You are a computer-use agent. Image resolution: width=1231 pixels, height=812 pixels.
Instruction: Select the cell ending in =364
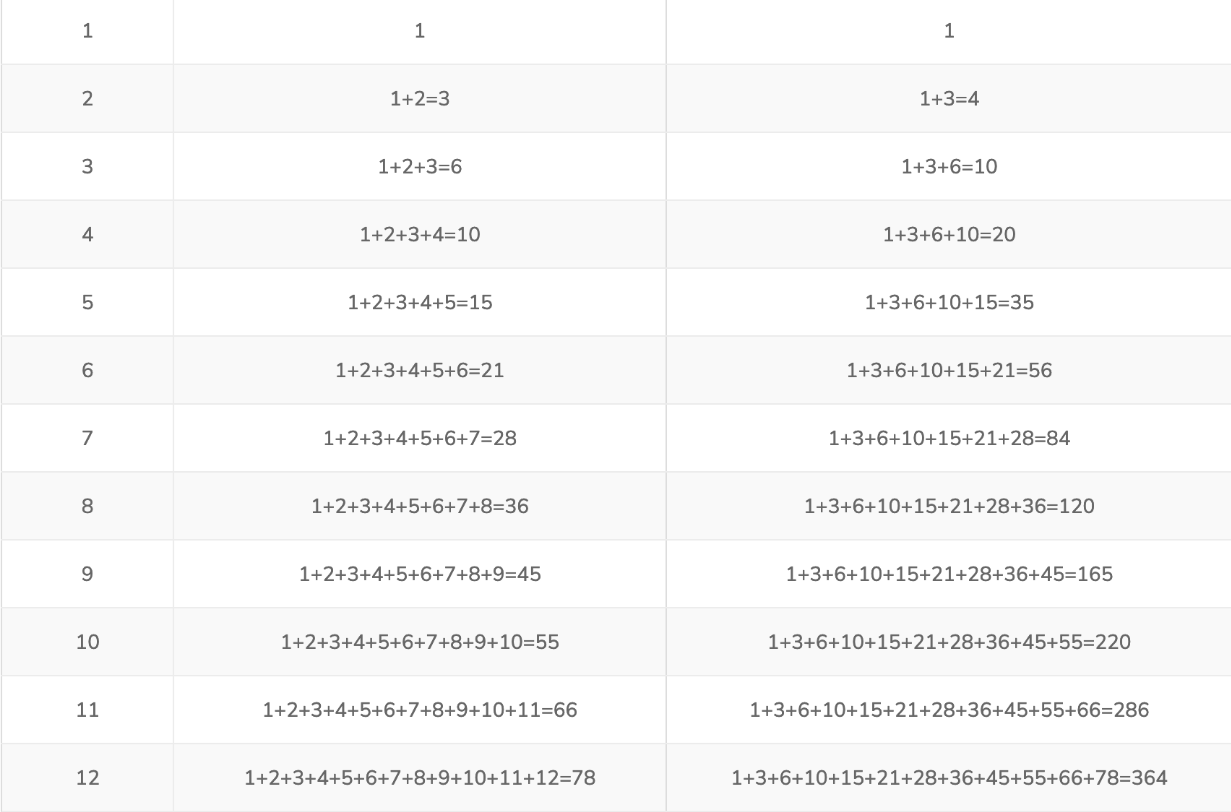point(948,778)
